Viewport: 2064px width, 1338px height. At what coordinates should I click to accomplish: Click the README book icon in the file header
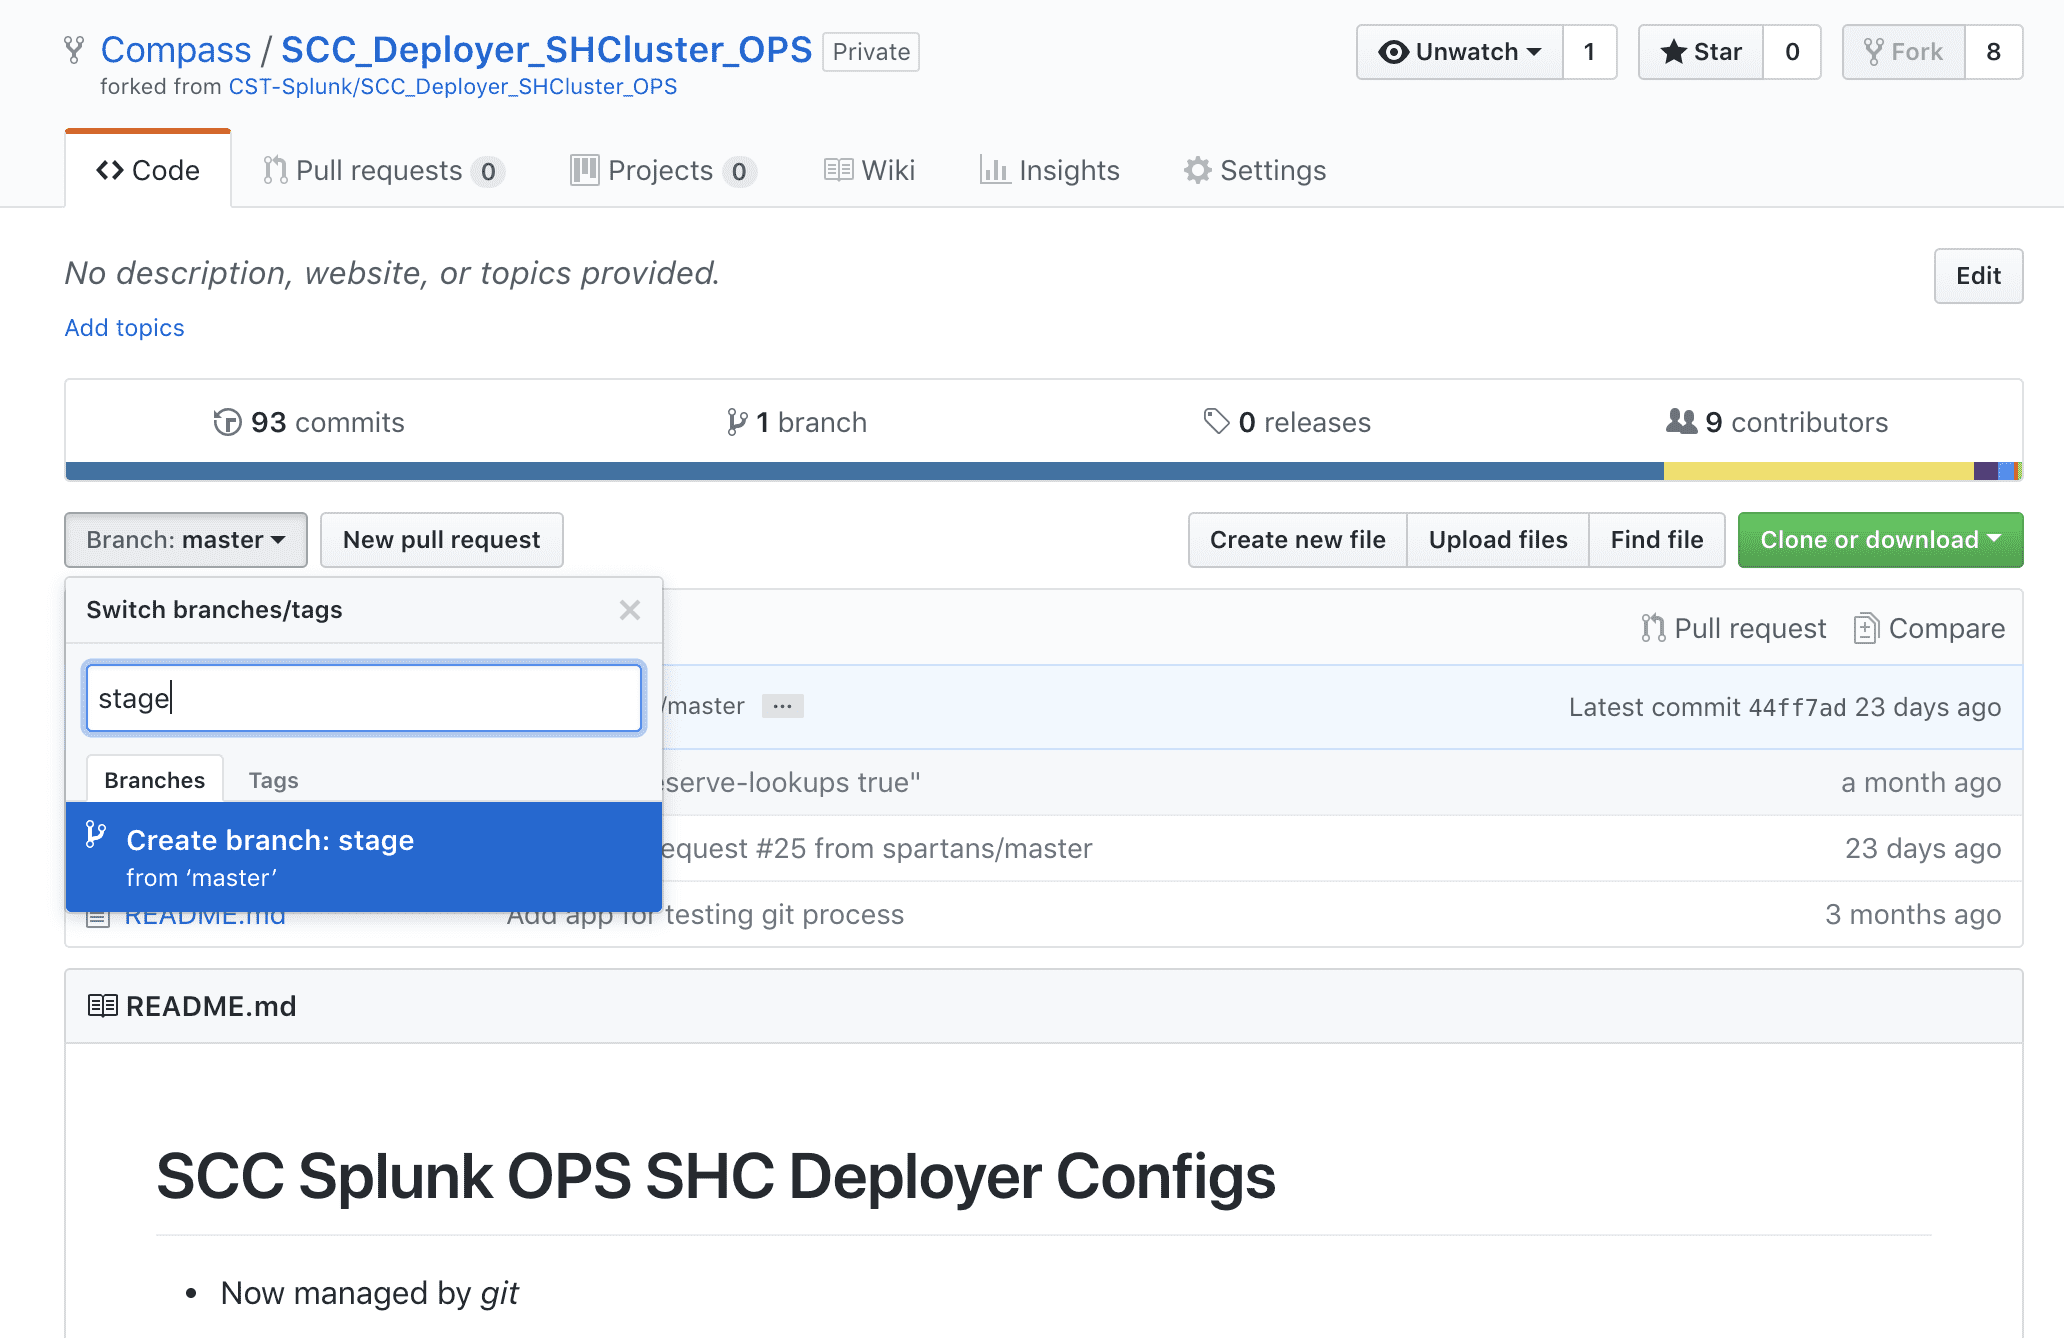click(x=102, y=1006)
